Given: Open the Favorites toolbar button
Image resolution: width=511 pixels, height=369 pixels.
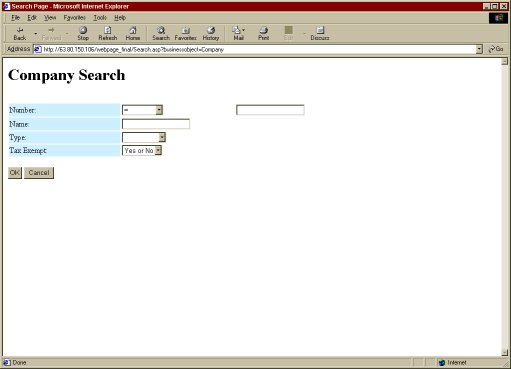Looking at the screenshot, I should tap(186, 33).
